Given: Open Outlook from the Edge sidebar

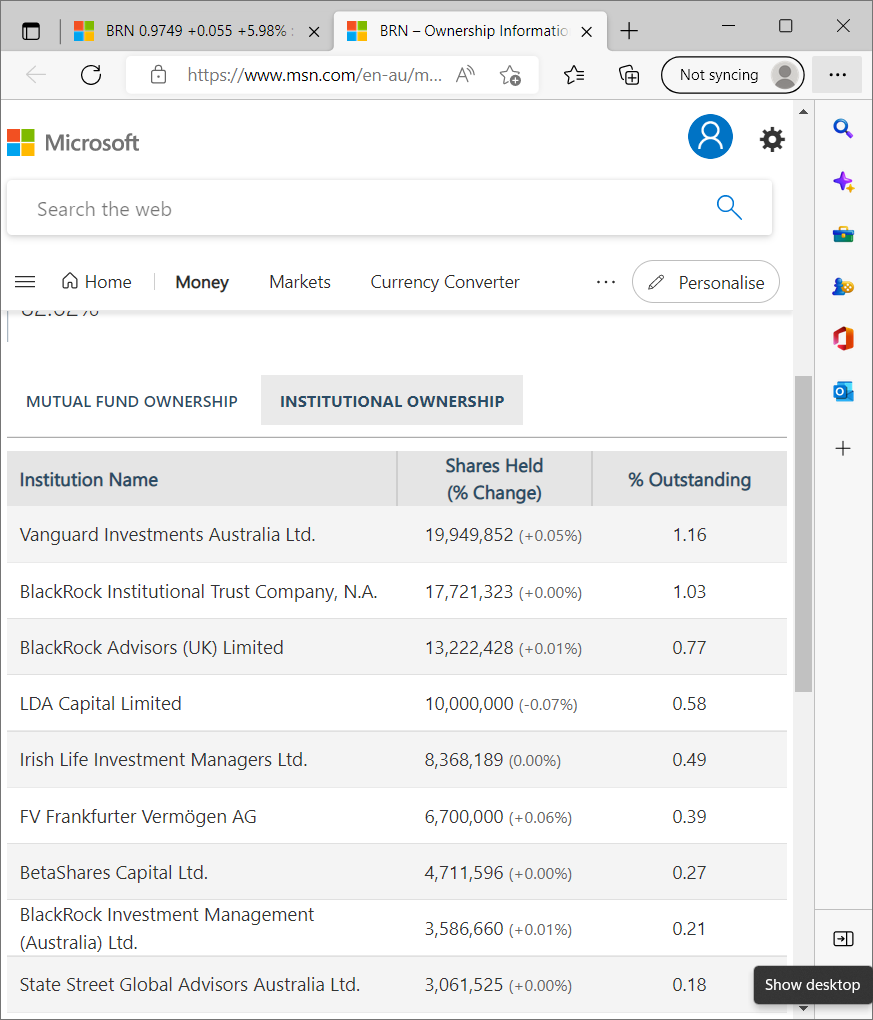Looking at the screenshot, I should tap(843, 392).
